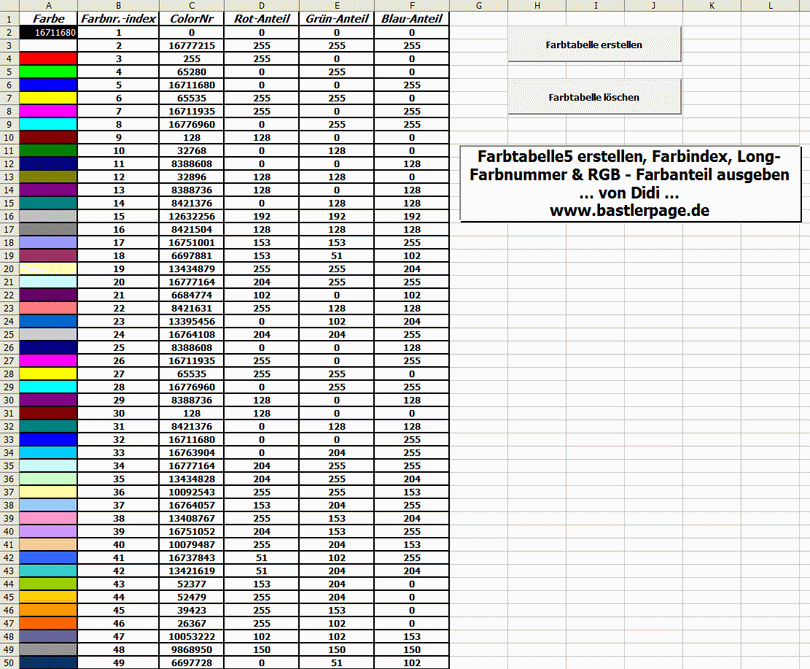
Task: Select row header 50
Action: tap(9, 662)
